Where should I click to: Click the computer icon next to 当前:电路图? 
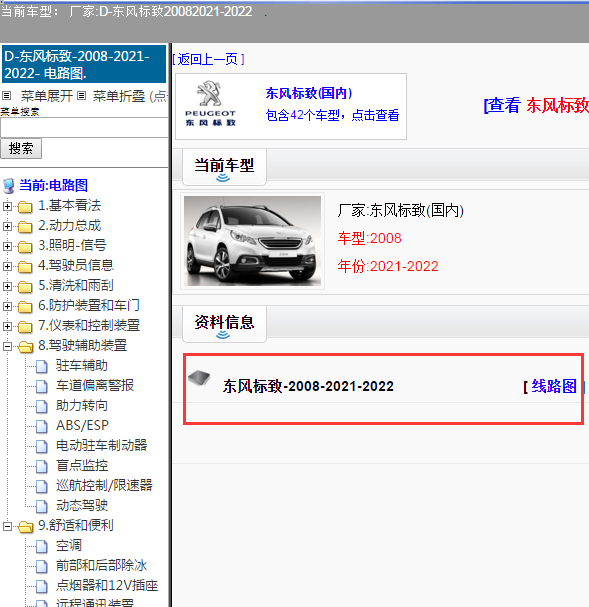coord(9,186)
